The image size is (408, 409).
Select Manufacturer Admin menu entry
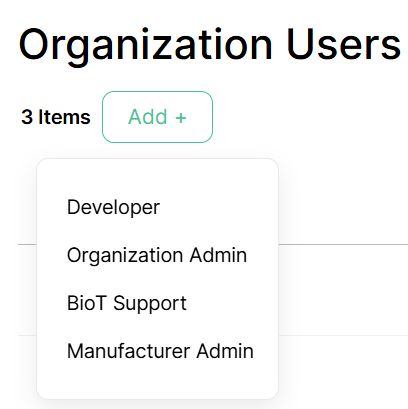click(160, 351)
